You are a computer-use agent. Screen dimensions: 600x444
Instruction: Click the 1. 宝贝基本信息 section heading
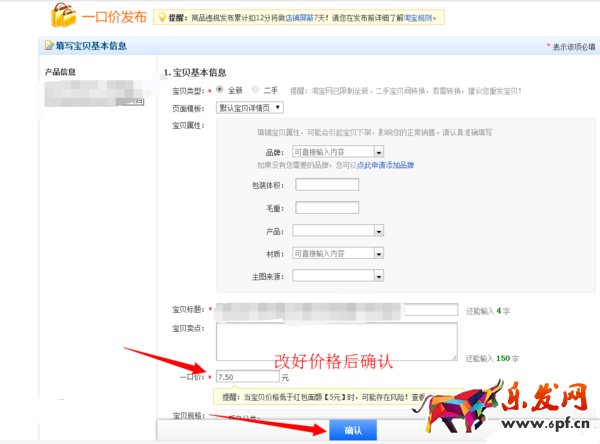[195, 72]
